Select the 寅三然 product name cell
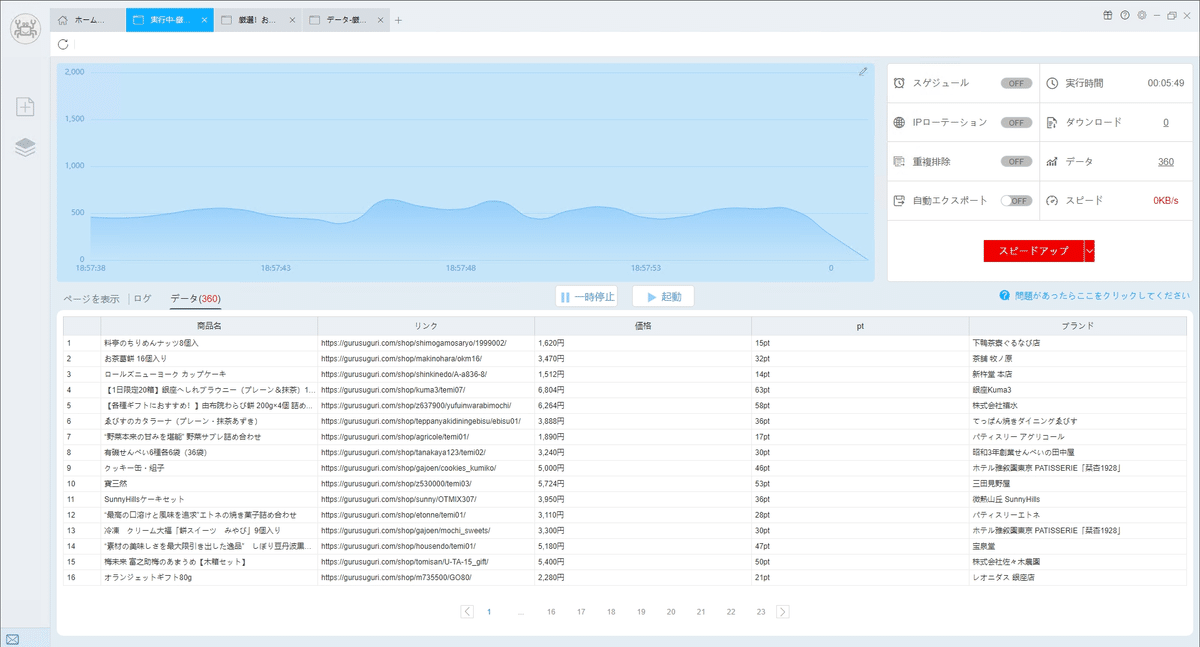This screenshot has height=647, width=1200. pyautogui.click(x=209, y=483)
